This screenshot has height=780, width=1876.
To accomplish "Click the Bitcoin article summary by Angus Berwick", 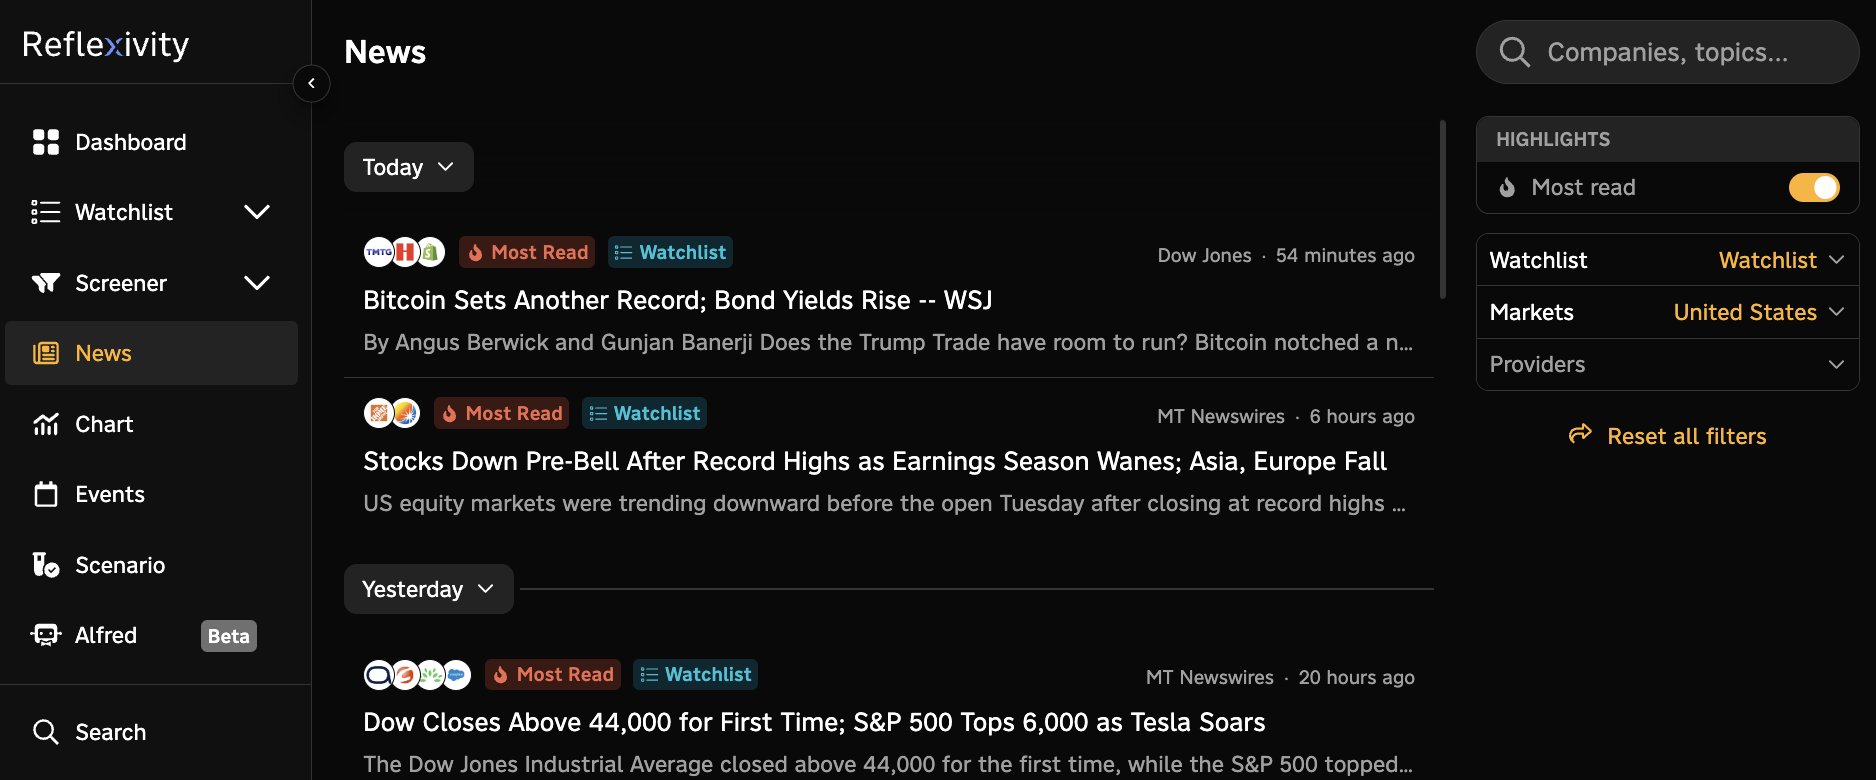I will click(x=888, y=342).
